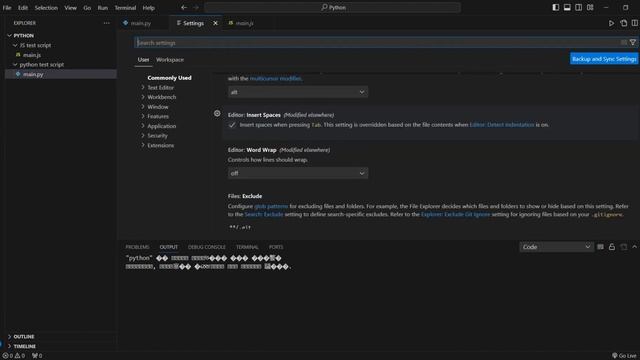This screenshot has width=640, height=360.
Task: Open gear menu for Insert Spaces setting
Action: pyautogui.click(x=217, y=113)
